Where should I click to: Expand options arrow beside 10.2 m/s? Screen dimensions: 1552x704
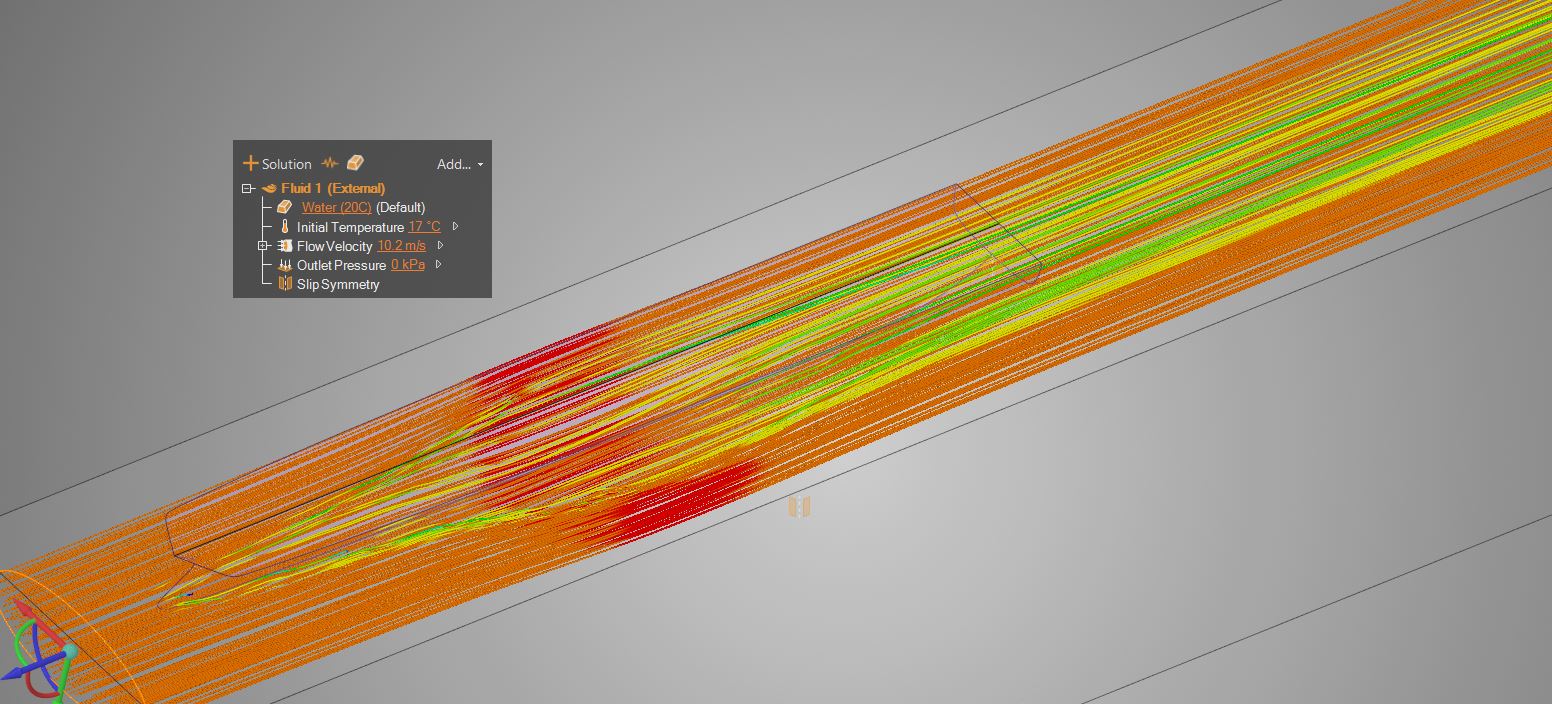tap(440, 246)
